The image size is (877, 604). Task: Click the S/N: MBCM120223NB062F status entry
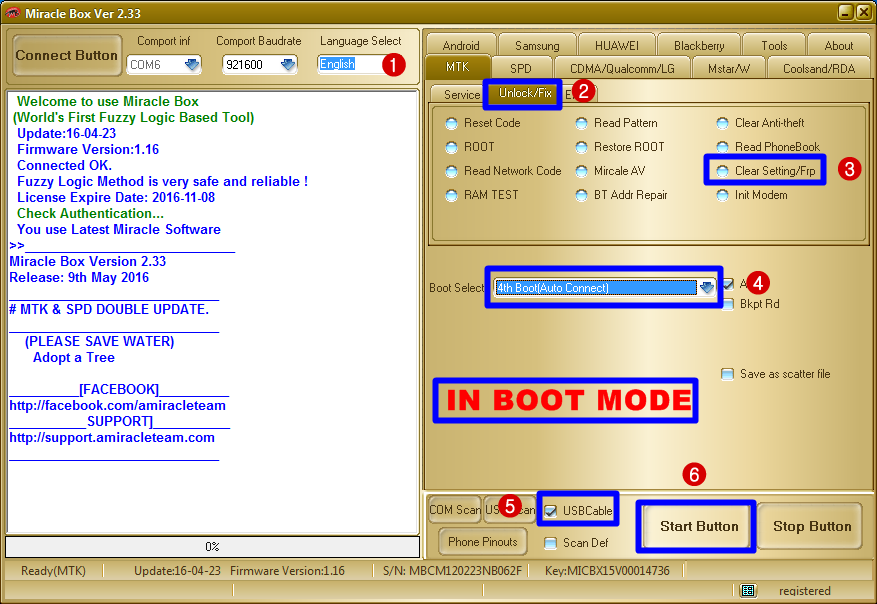(452, 570)
